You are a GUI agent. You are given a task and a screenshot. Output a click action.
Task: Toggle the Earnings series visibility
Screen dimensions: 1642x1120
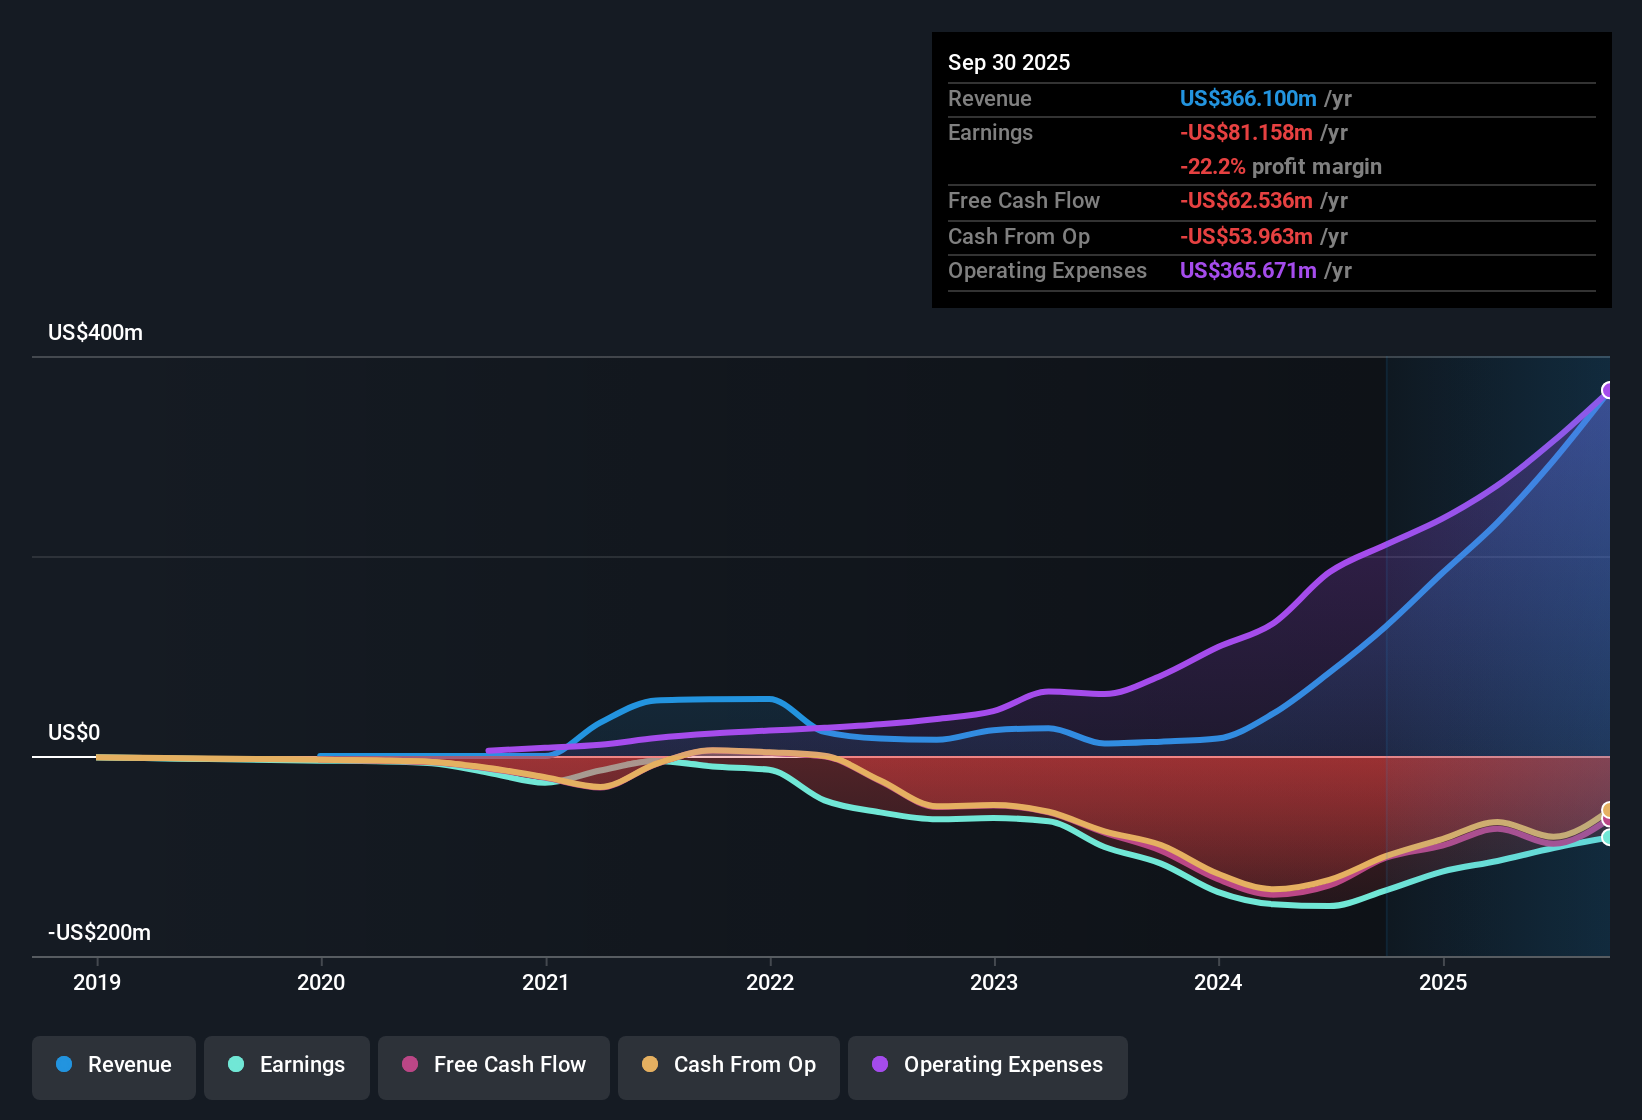(287, 1065)
